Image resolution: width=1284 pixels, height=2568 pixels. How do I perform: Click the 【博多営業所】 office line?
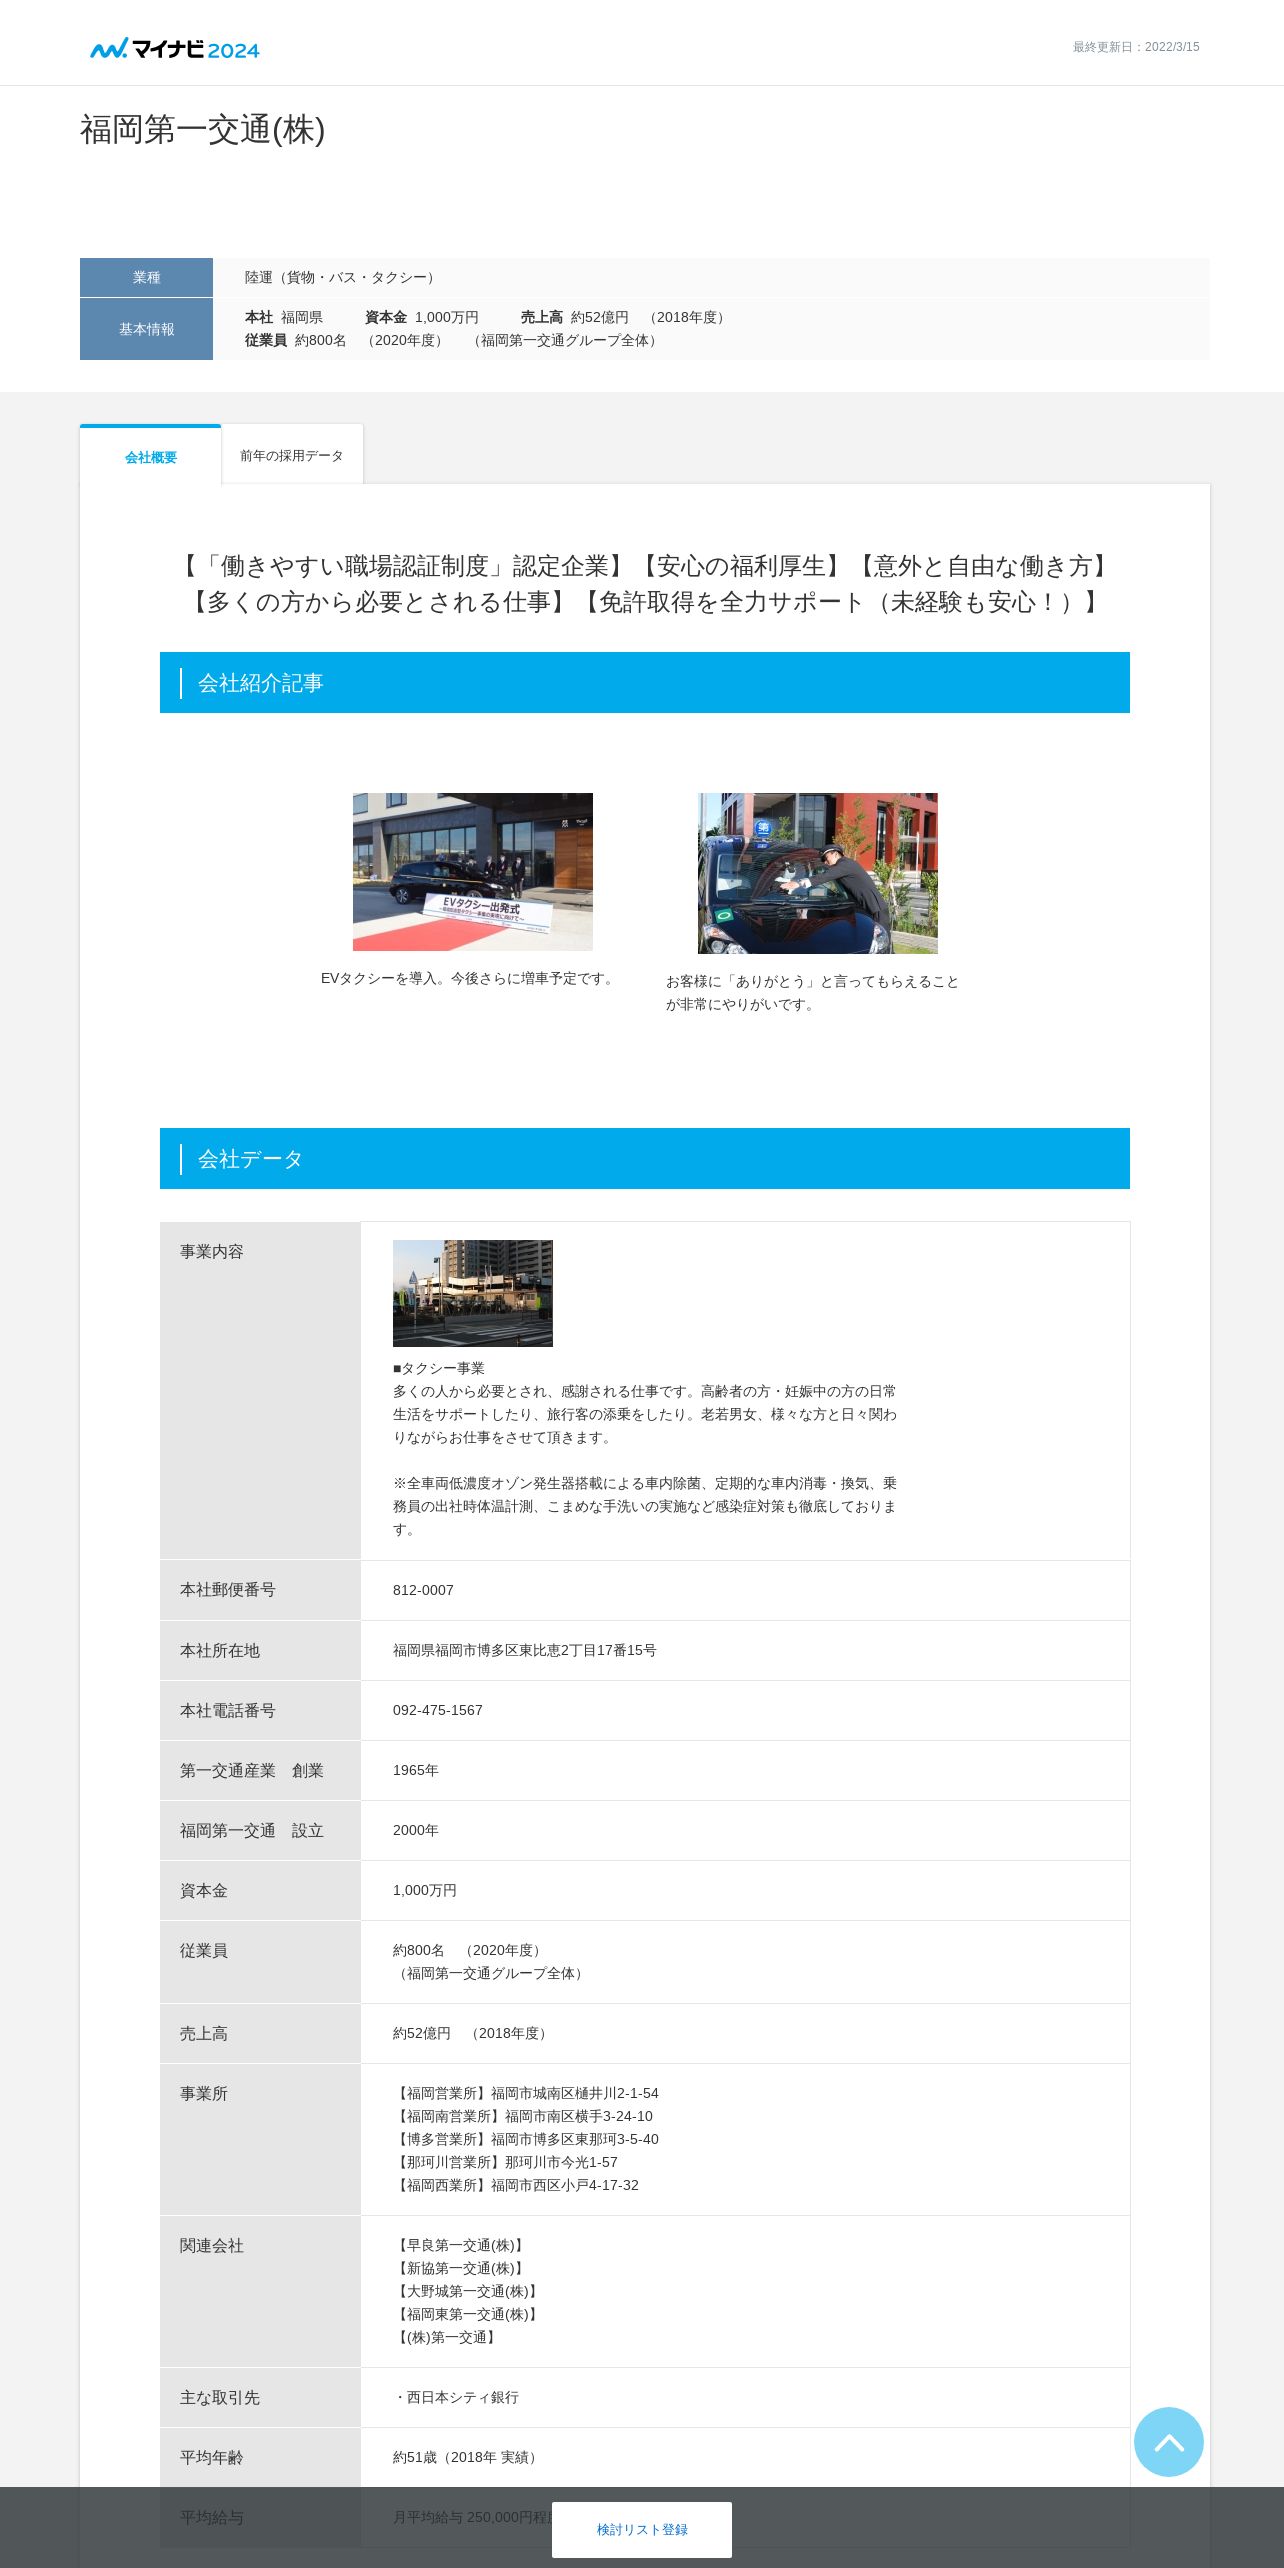526,2139
